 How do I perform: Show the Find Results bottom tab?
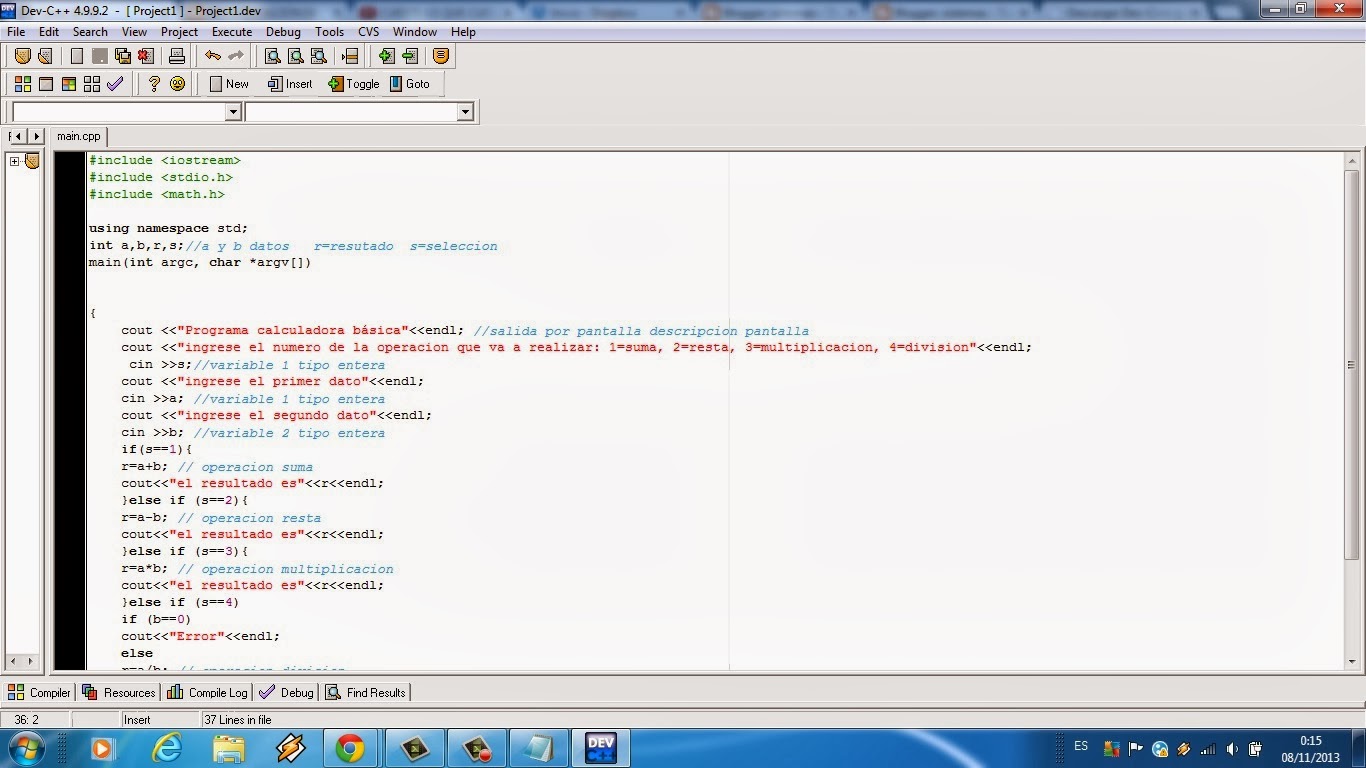365,692
